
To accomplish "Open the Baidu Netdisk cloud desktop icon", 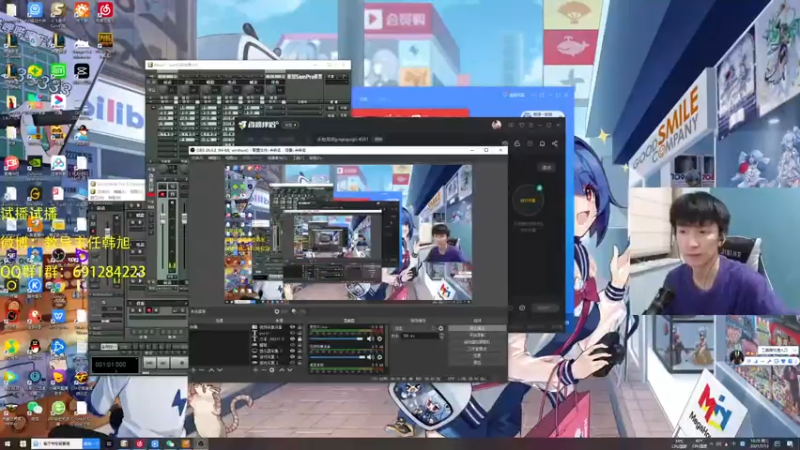I will pyautogui.click(x=58, y=163).
